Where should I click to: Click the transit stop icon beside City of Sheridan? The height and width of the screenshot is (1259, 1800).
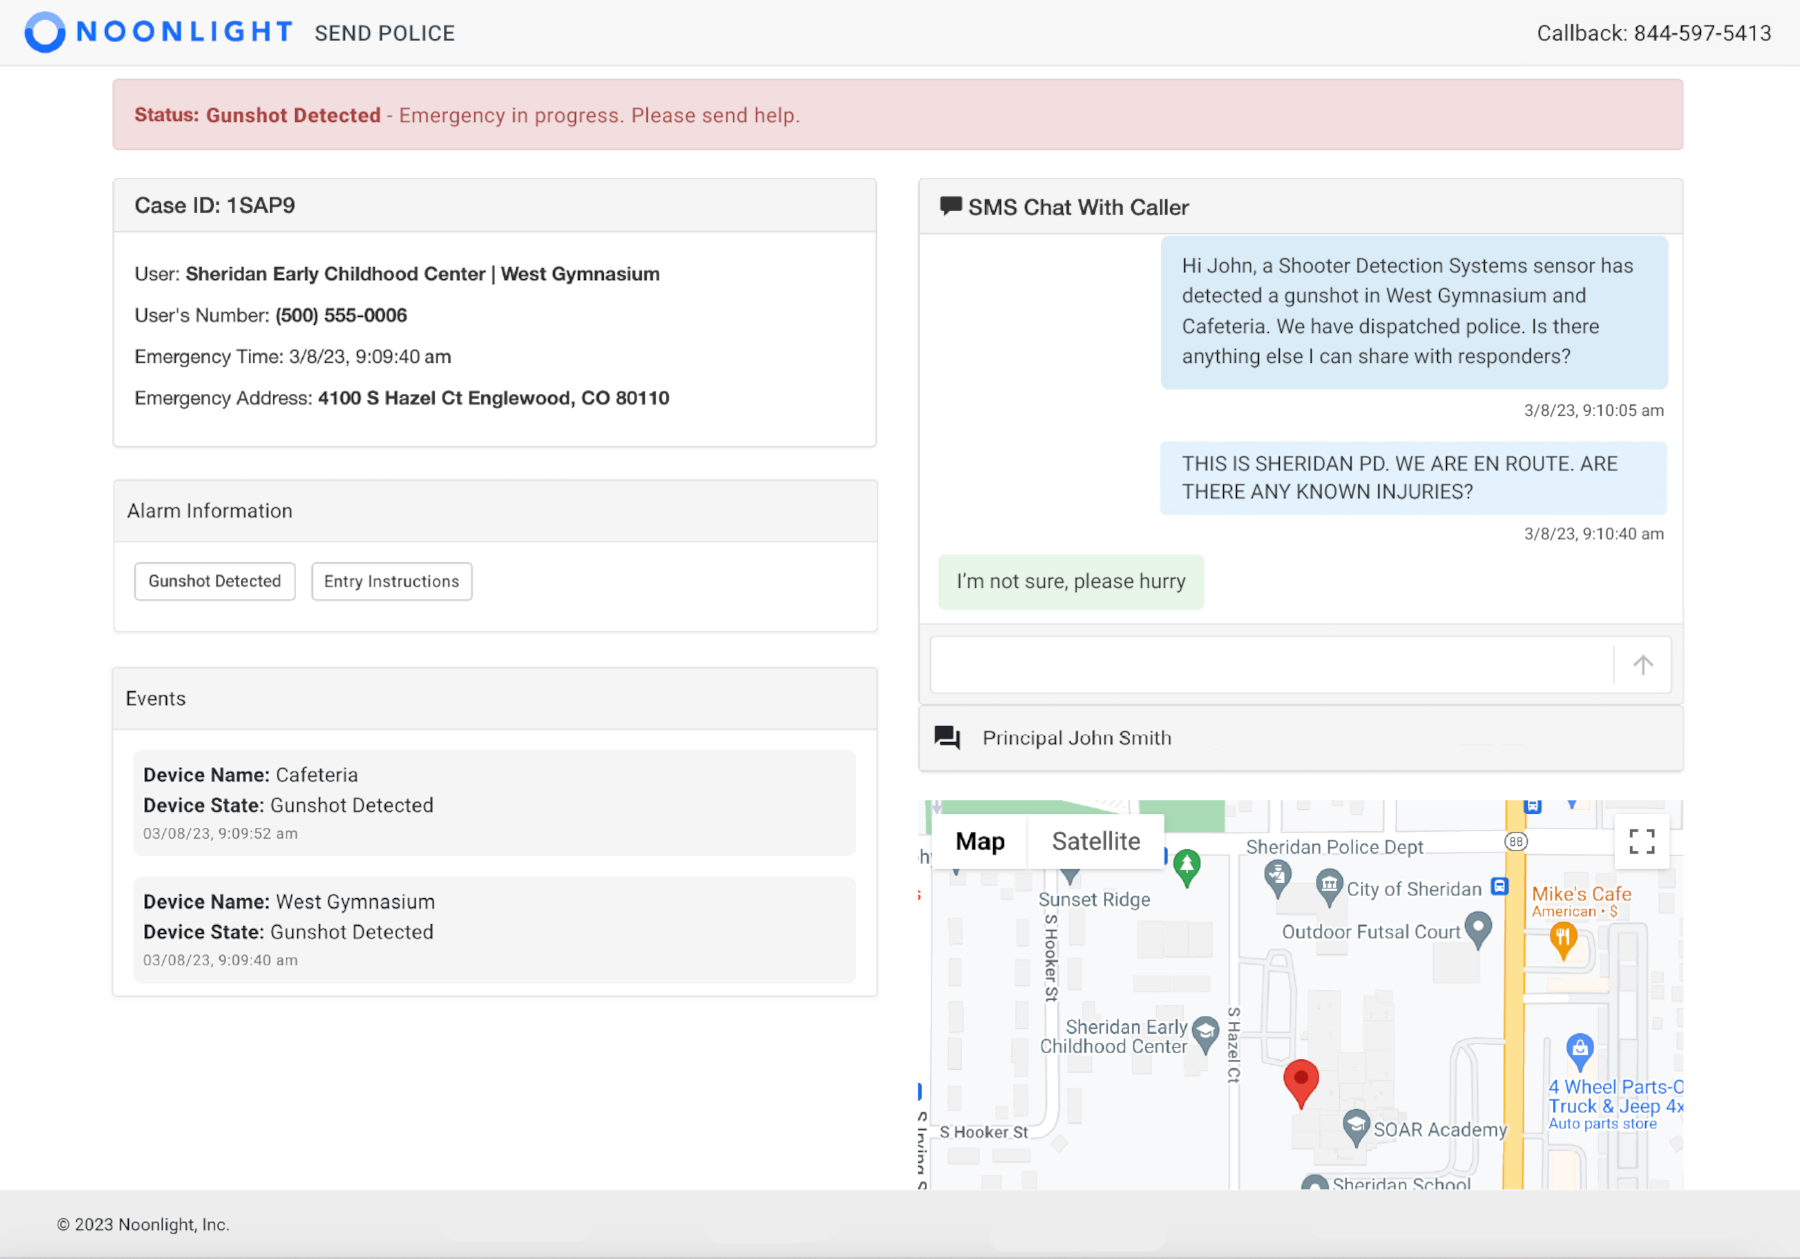click(x=1498, y=886)
